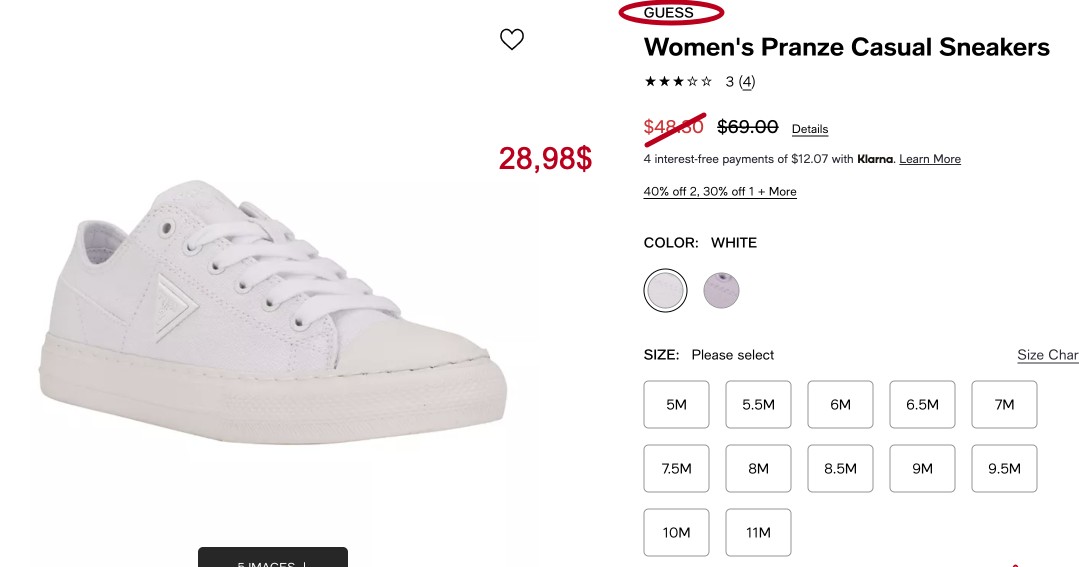Expand the 40% off 2 offers link
The height and width of the screenshot is (567, 1079).
click(x=720, y=191)
